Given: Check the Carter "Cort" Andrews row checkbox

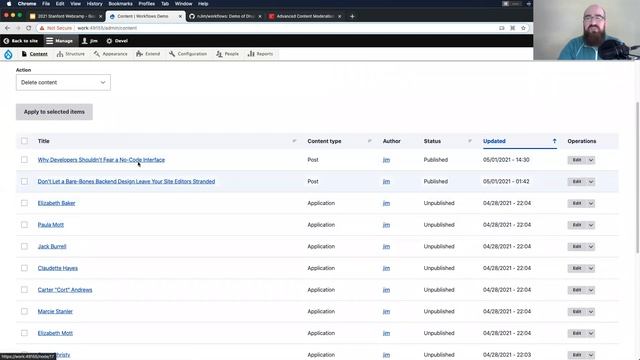Looking at the screenshot, I should (24, 290).
